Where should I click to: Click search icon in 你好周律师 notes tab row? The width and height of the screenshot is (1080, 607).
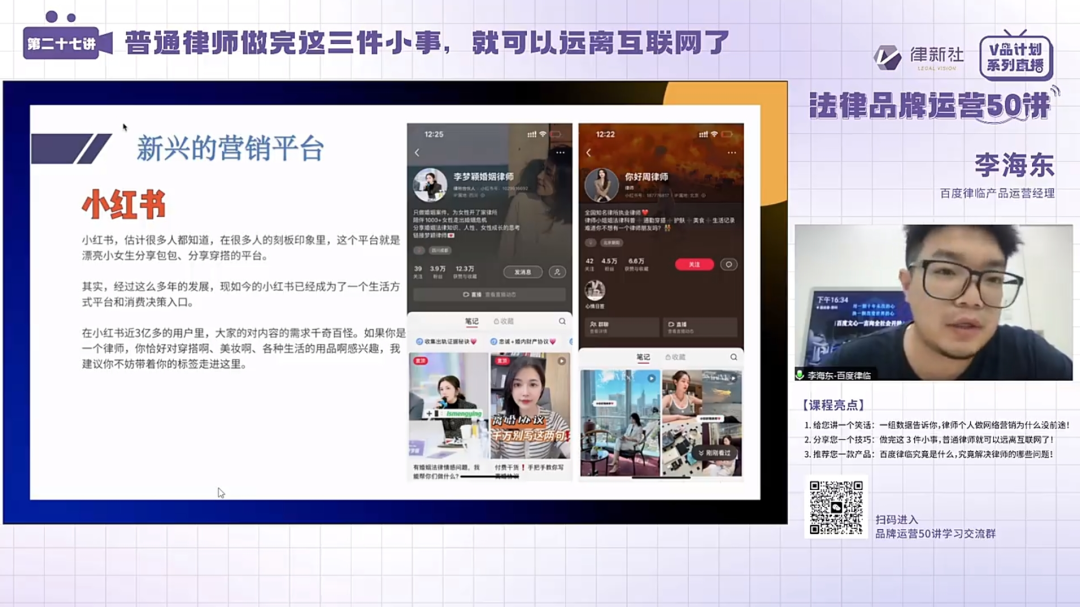tap(734, 357)
